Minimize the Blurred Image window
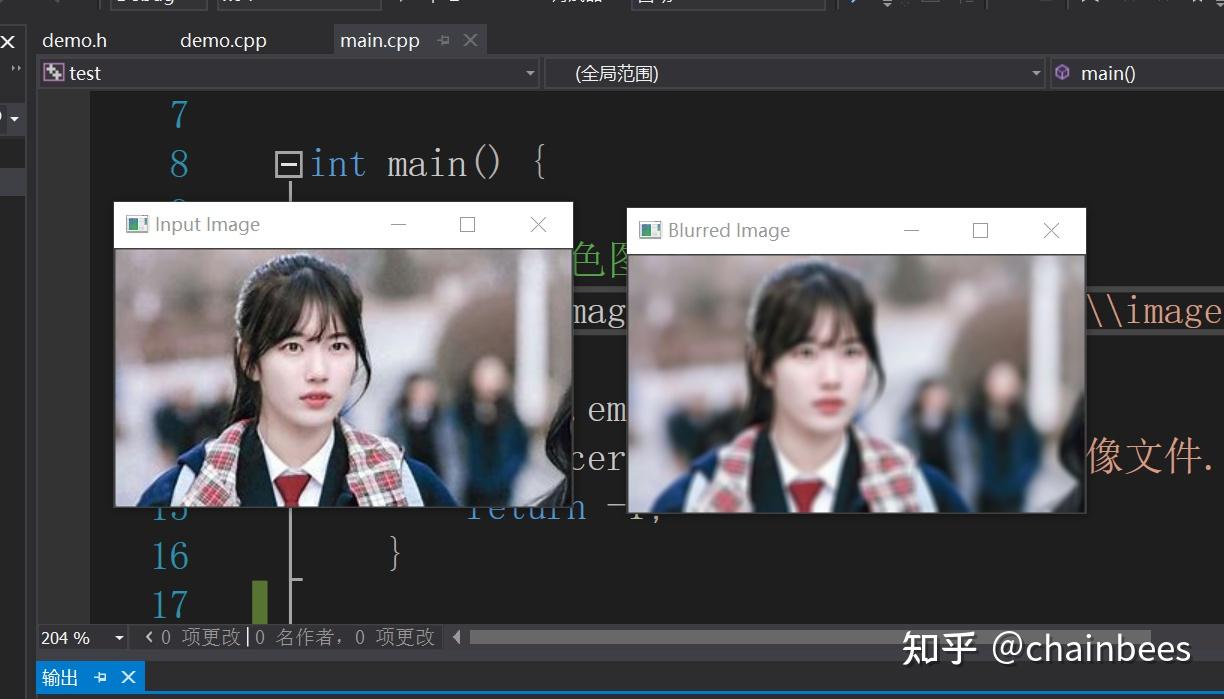Image resolution: width=1224 pixels, height=699 pixels. pyautogui.click(x=911, y=230)
